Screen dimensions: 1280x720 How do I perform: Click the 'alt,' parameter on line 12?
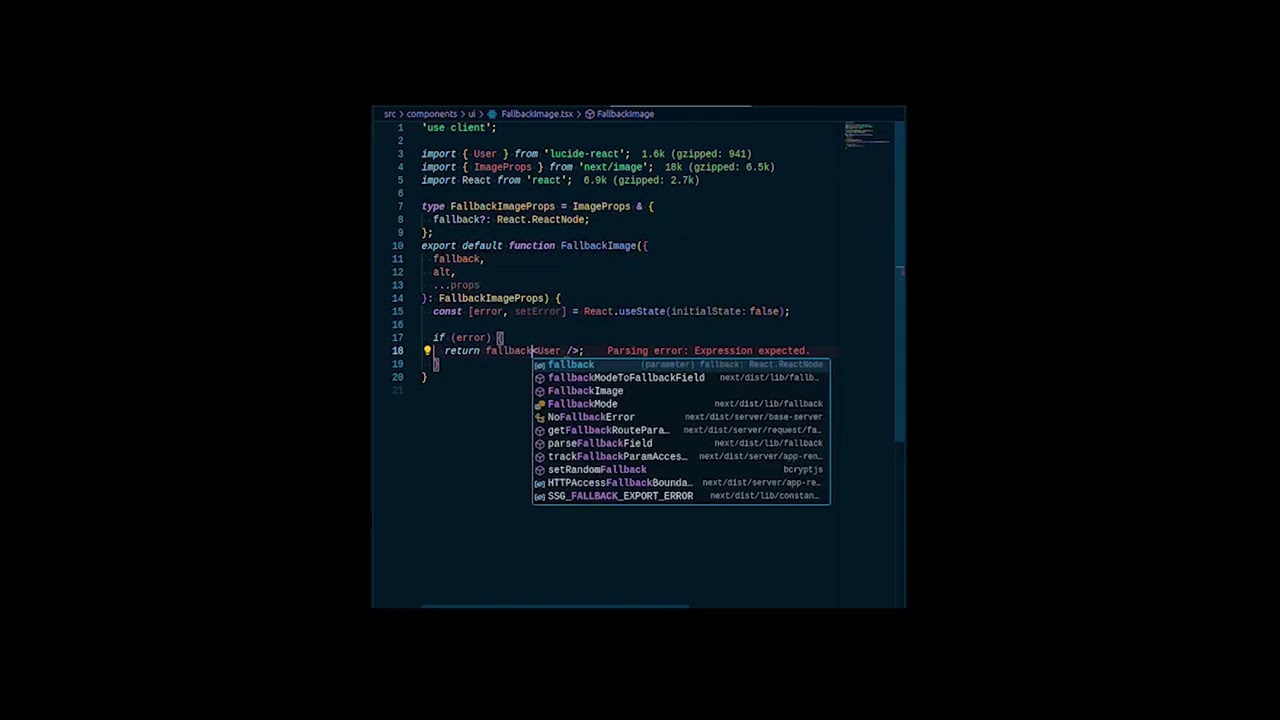(444, 272)
